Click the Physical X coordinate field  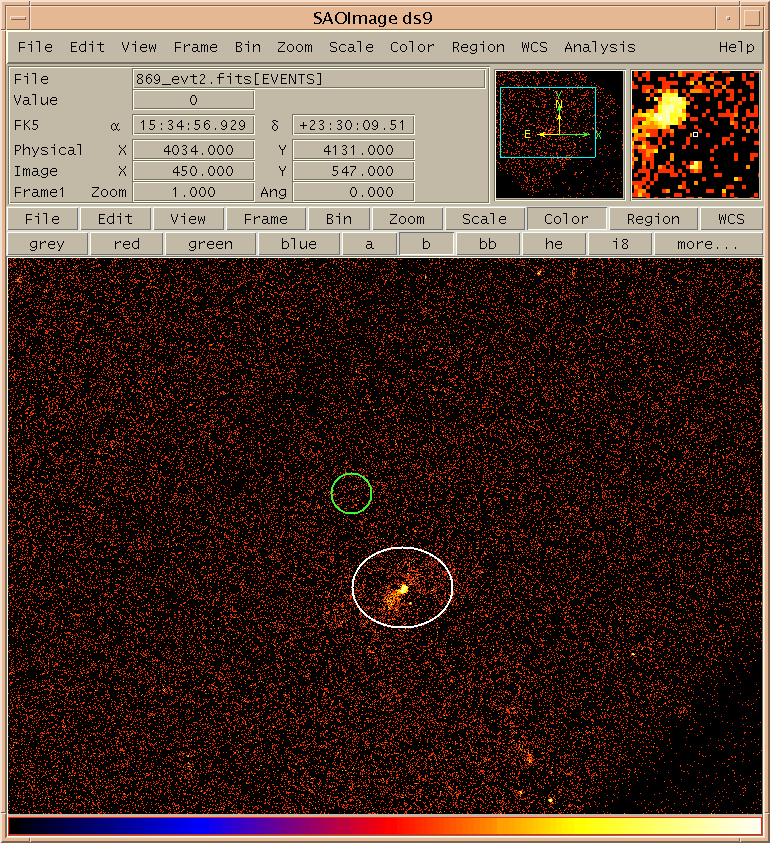(x=194, y=150)
